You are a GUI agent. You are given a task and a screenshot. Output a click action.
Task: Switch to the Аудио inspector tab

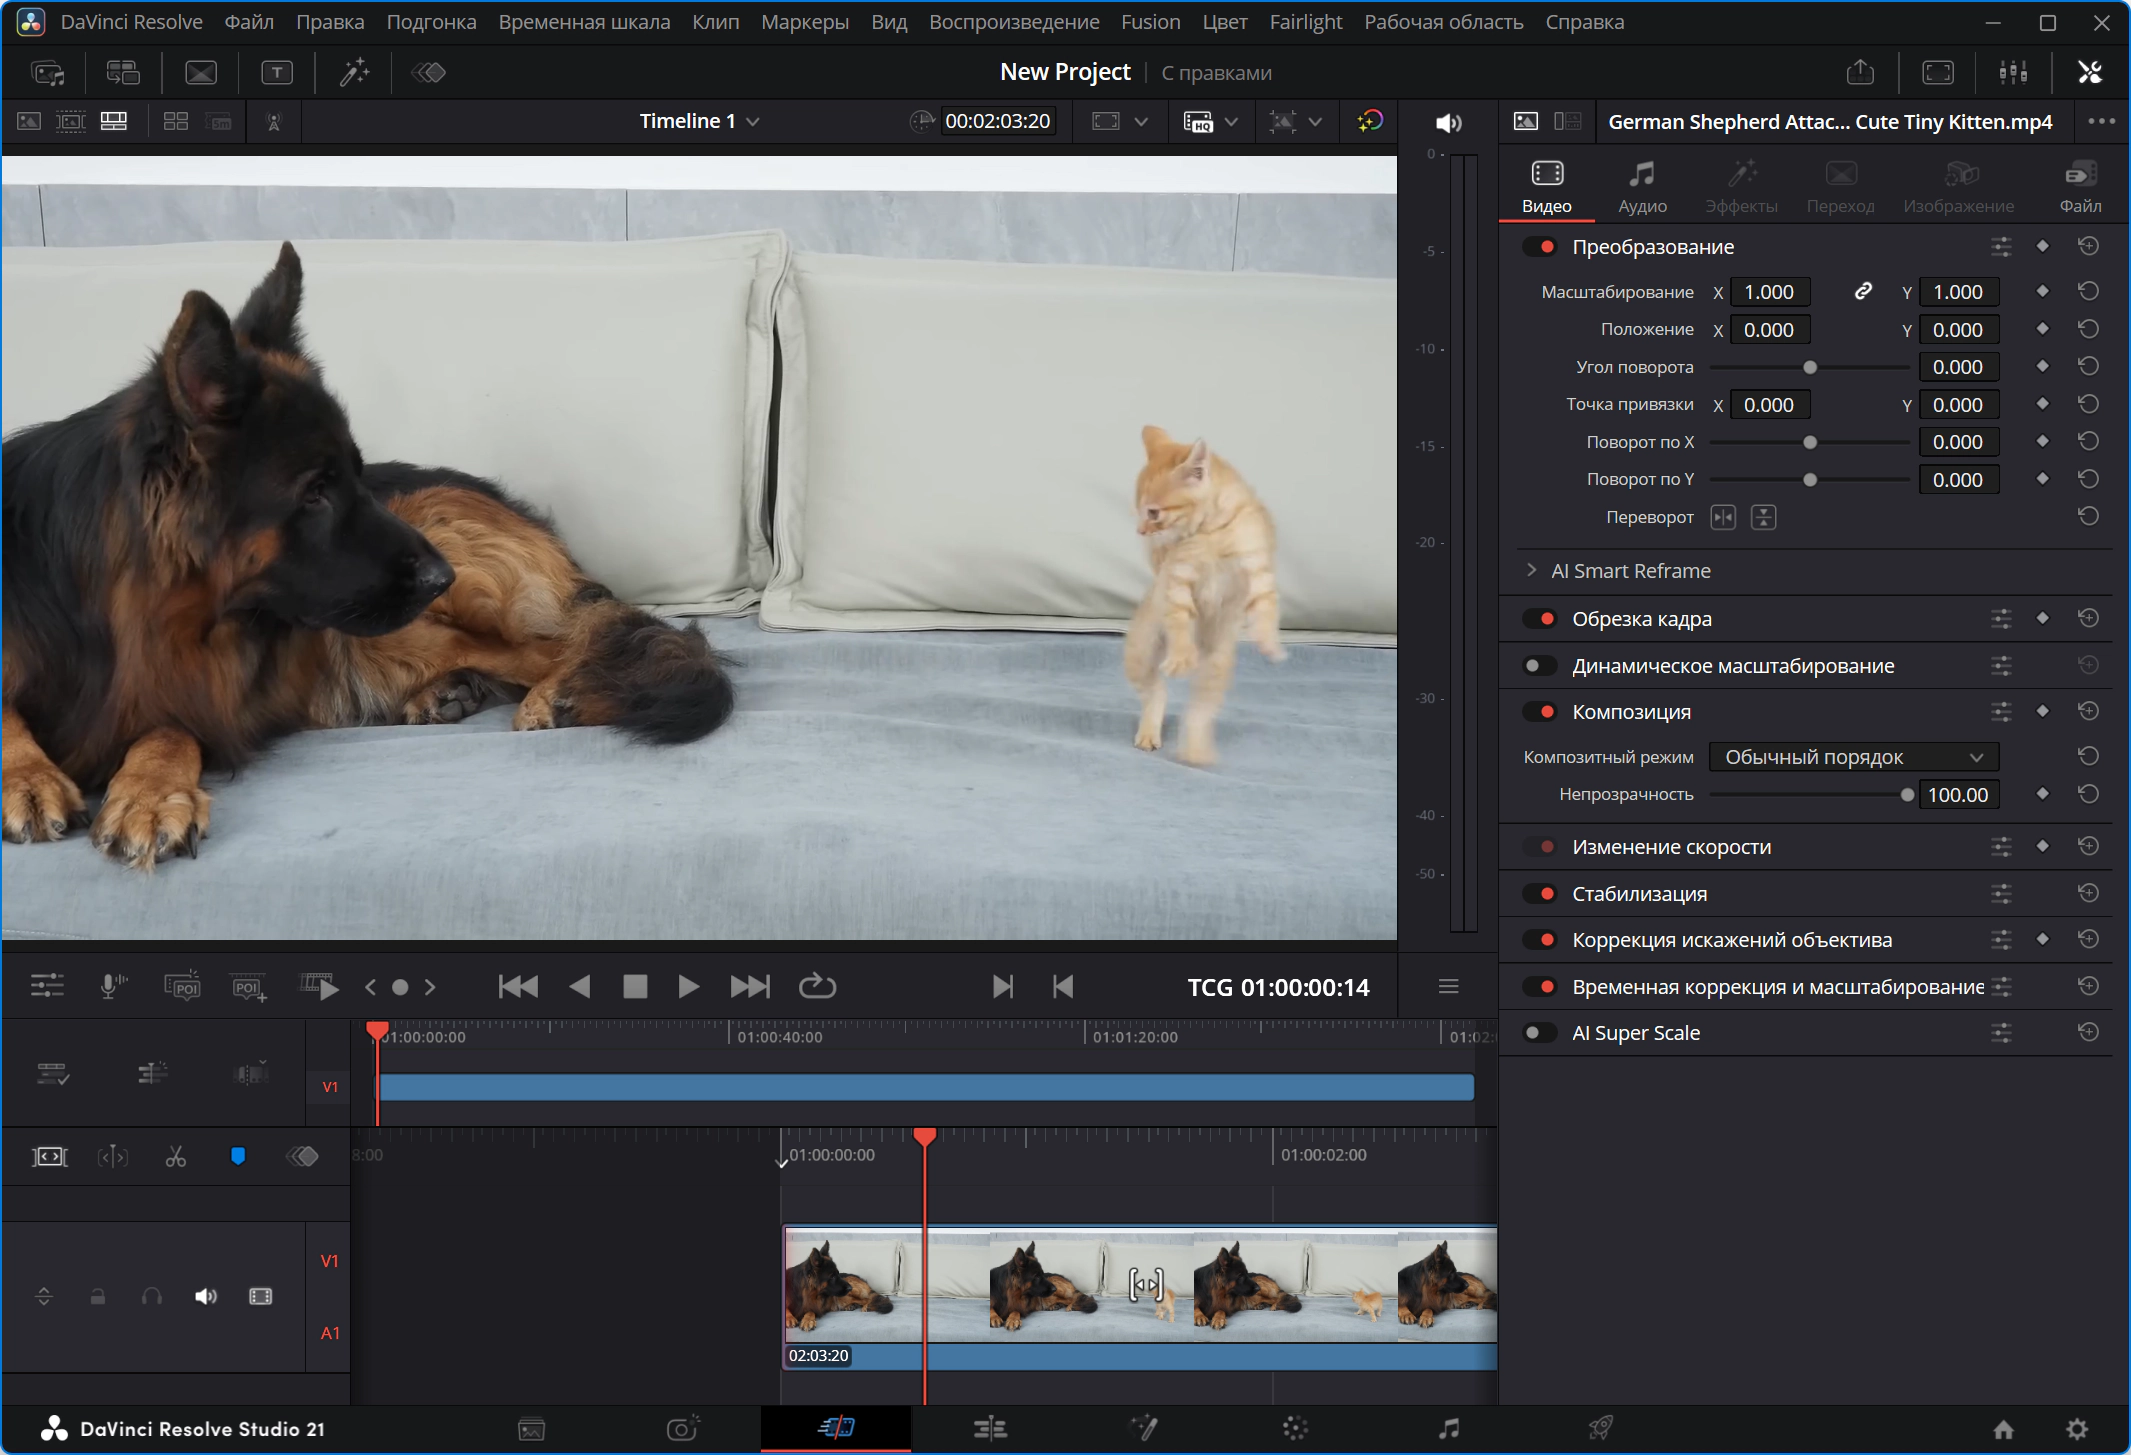[x=1642, y=187]
